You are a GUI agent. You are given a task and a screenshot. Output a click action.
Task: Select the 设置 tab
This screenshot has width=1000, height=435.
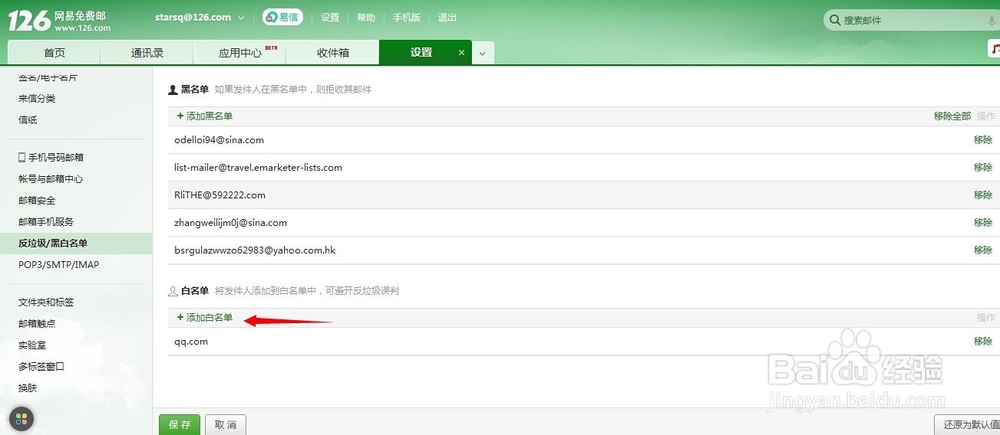pyautogui.click(x=421, y=53)
